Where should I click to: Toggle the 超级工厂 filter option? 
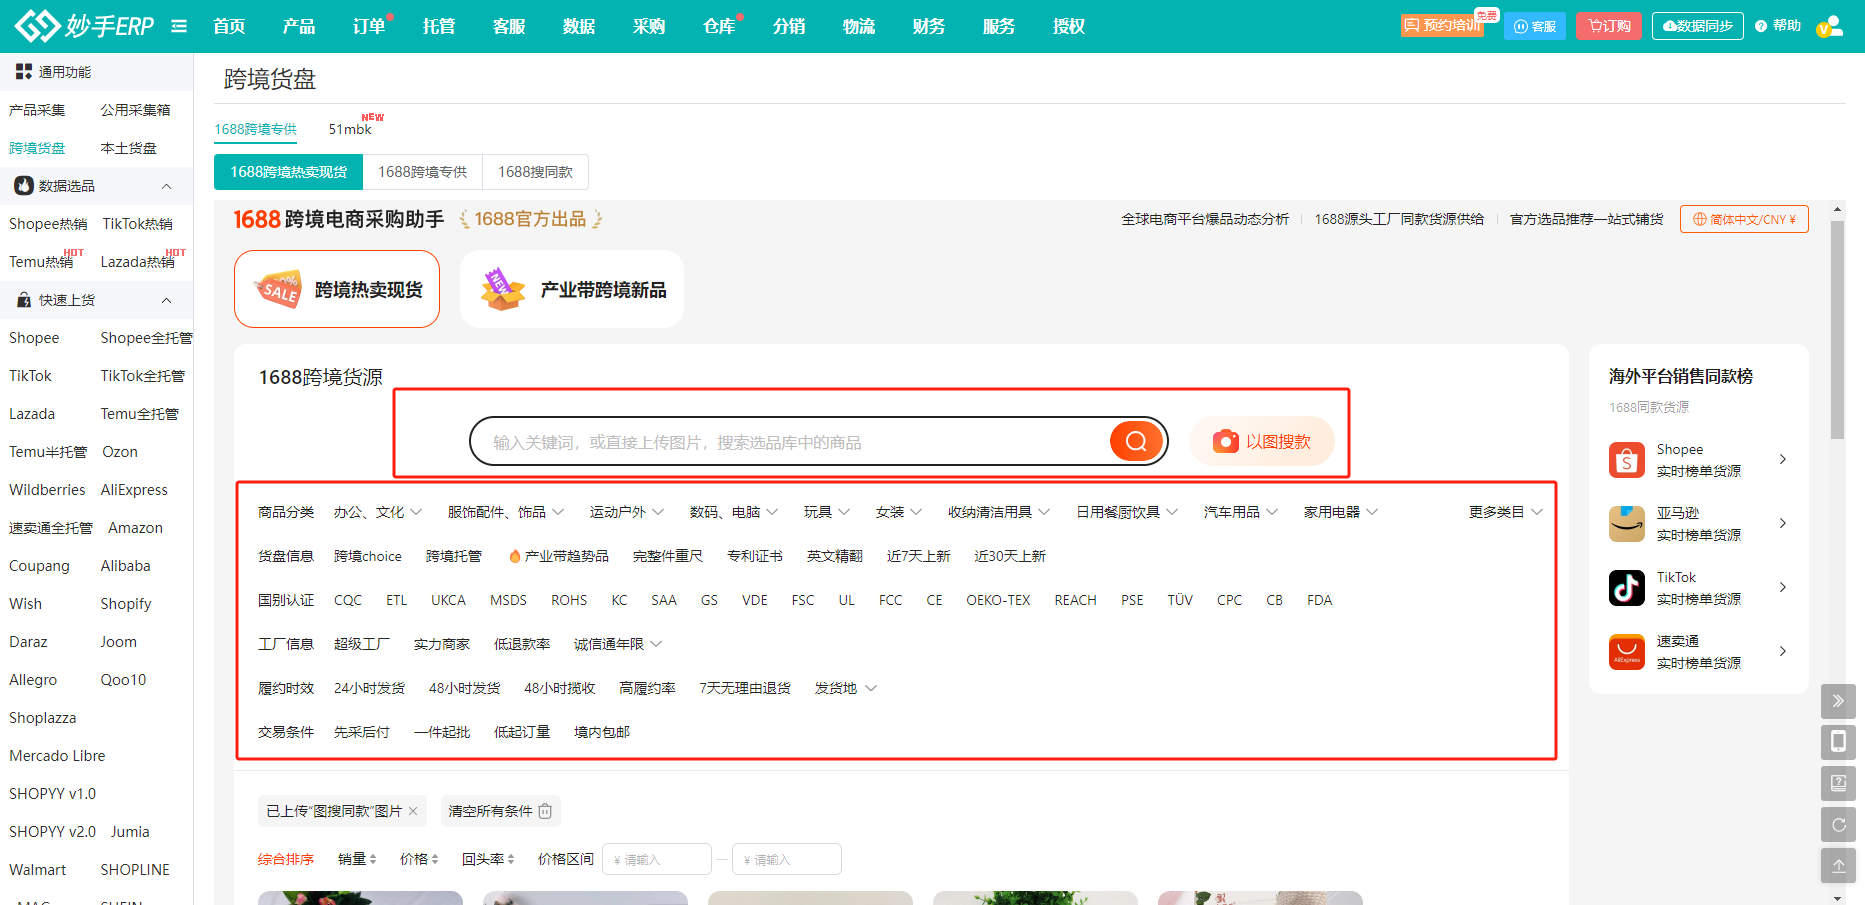[x=361, y=644]
